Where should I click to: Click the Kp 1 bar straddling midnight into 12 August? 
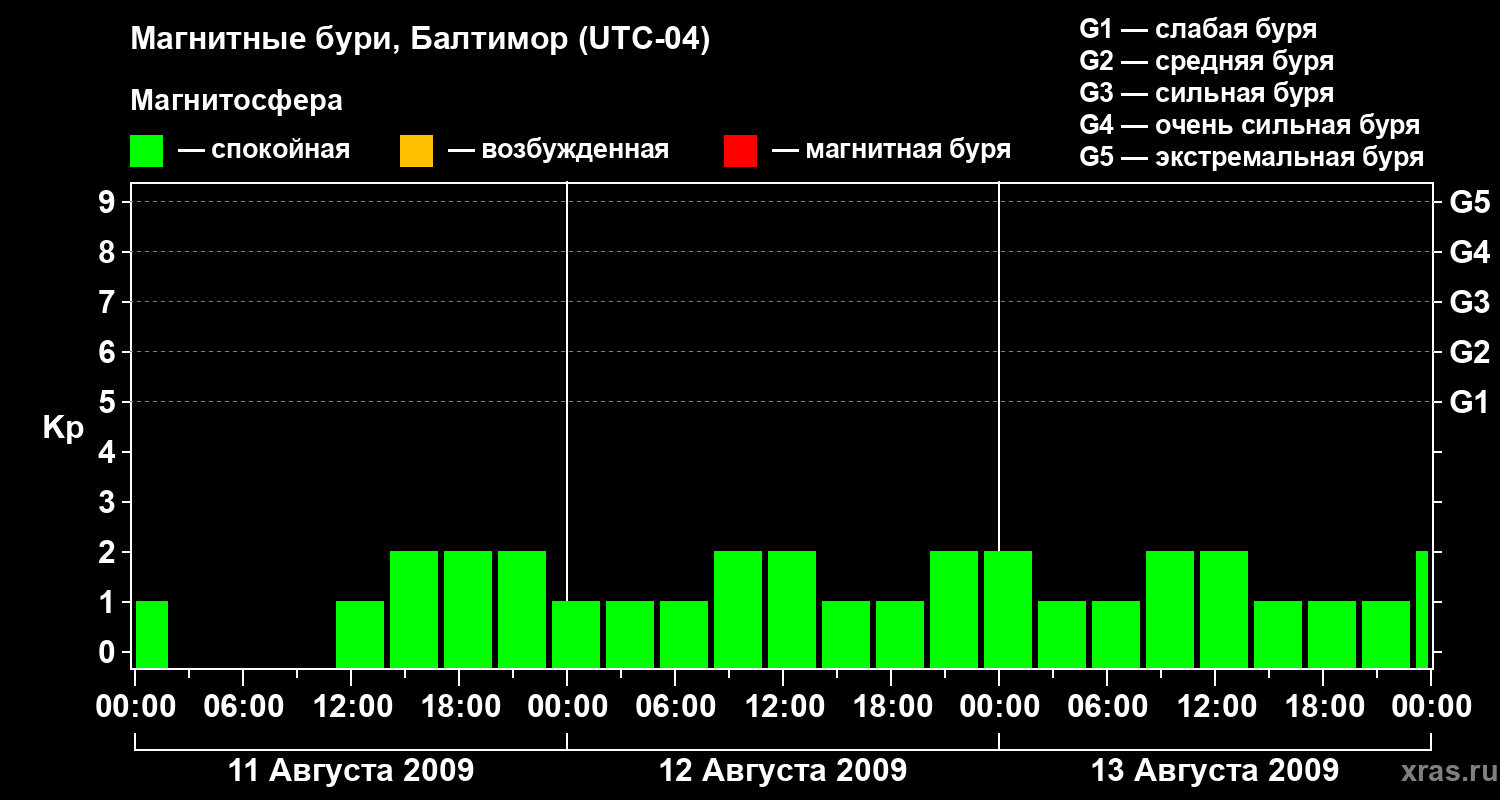coord(576,634)
